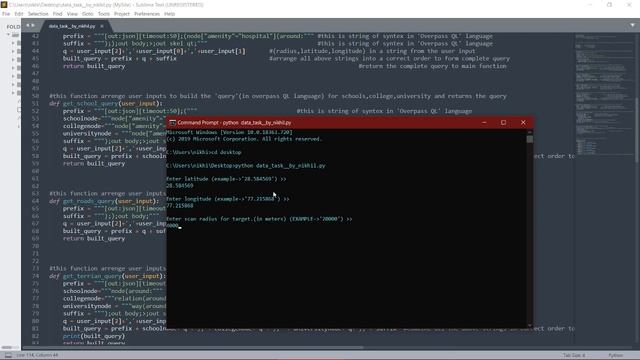This screenshot has height=360, width=640.
Task: Click the 'Enter scan radius' prompt line
Action: tap(259, 219)
